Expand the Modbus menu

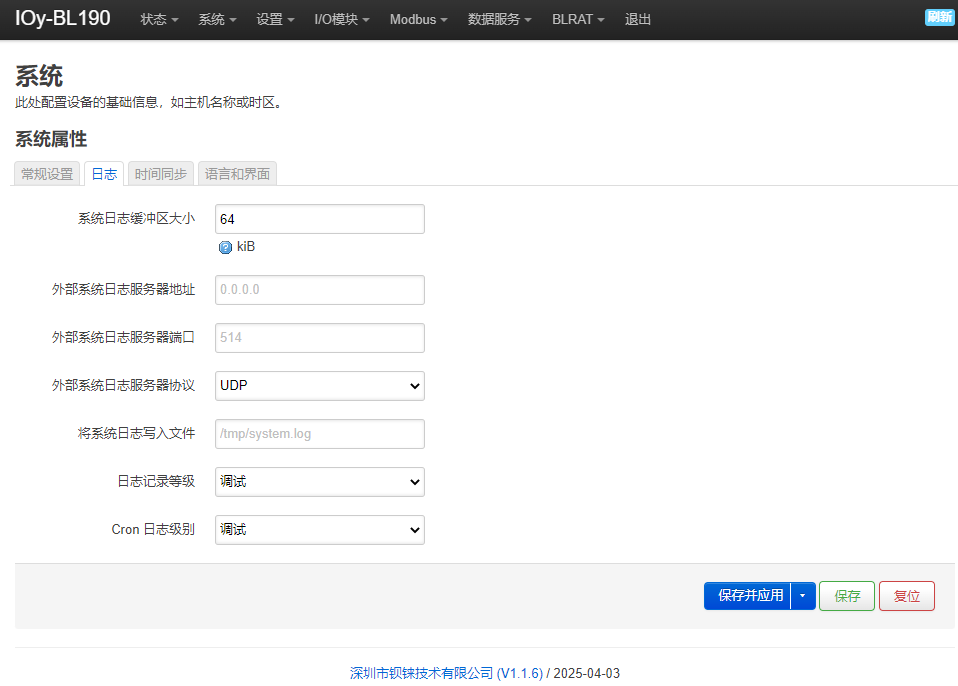point(419,20)
